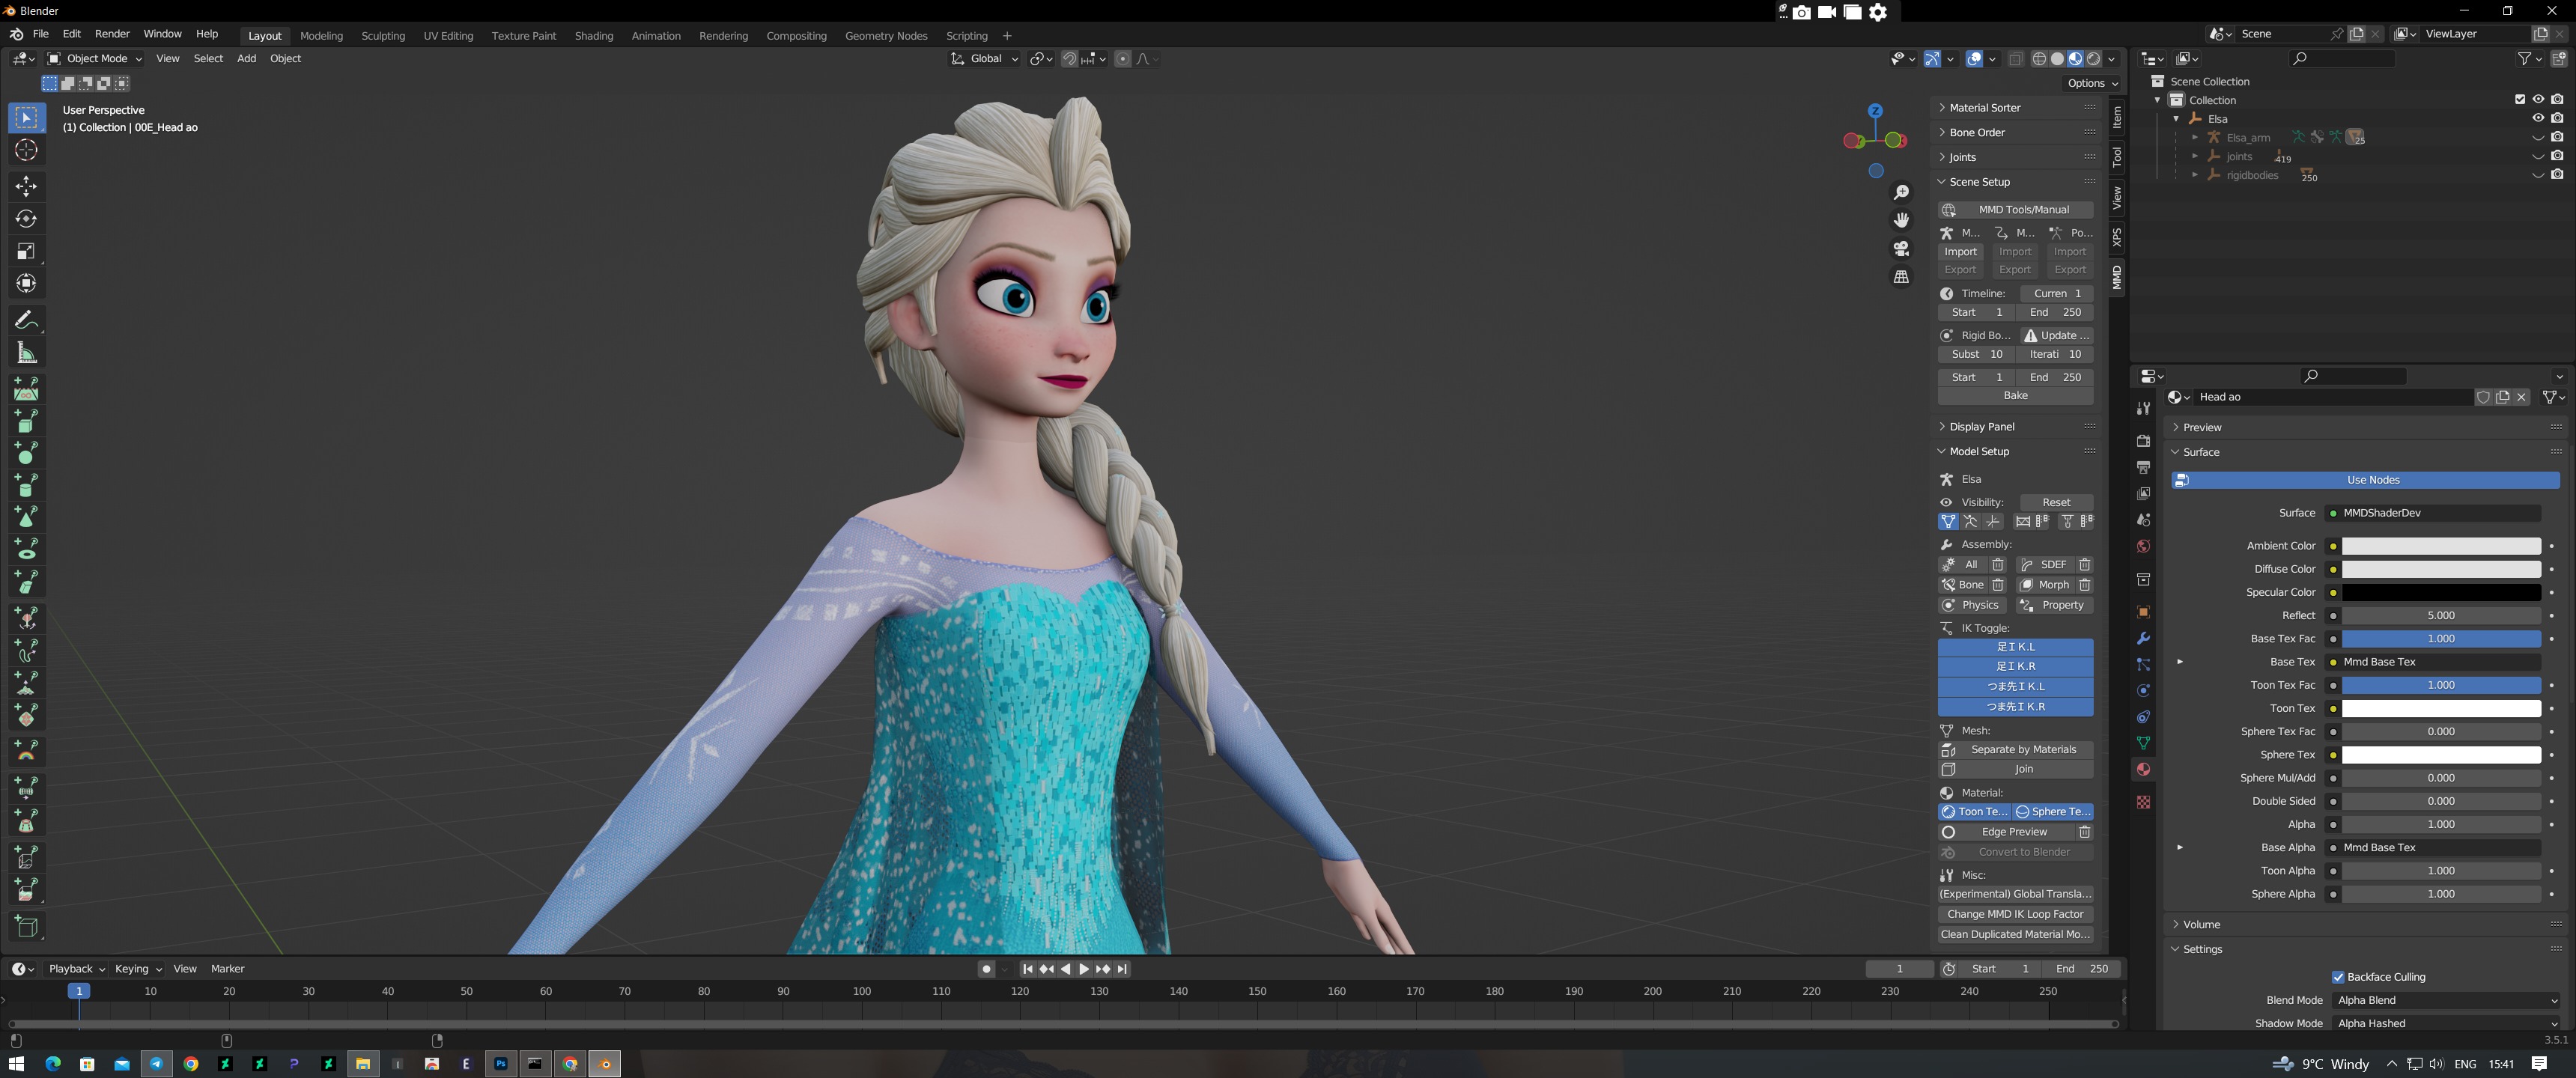This screenshot has width=2576, height=1078.
Task: Open Object Data properties green triangle icon
Action: point(2143,743)
